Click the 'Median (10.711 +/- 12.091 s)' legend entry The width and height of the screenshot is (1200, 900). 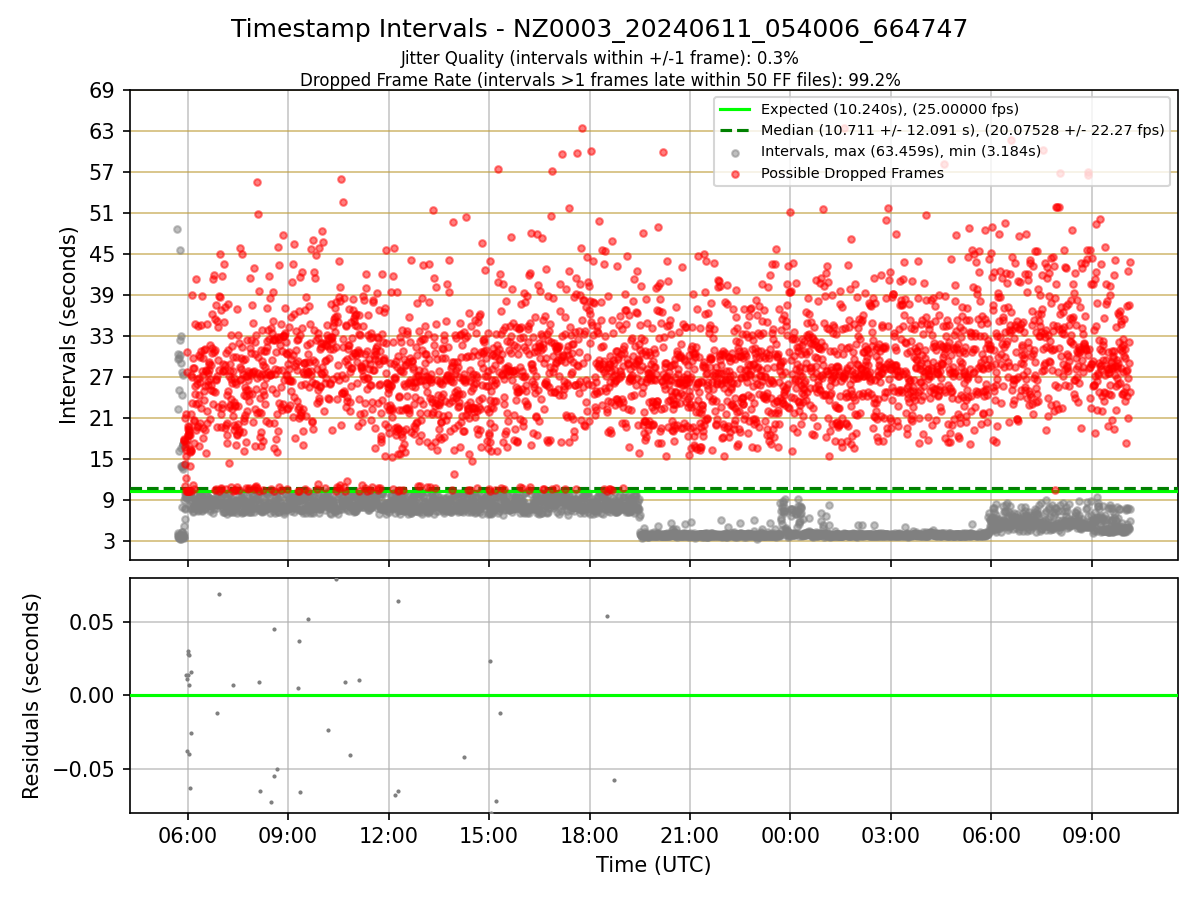963,130
